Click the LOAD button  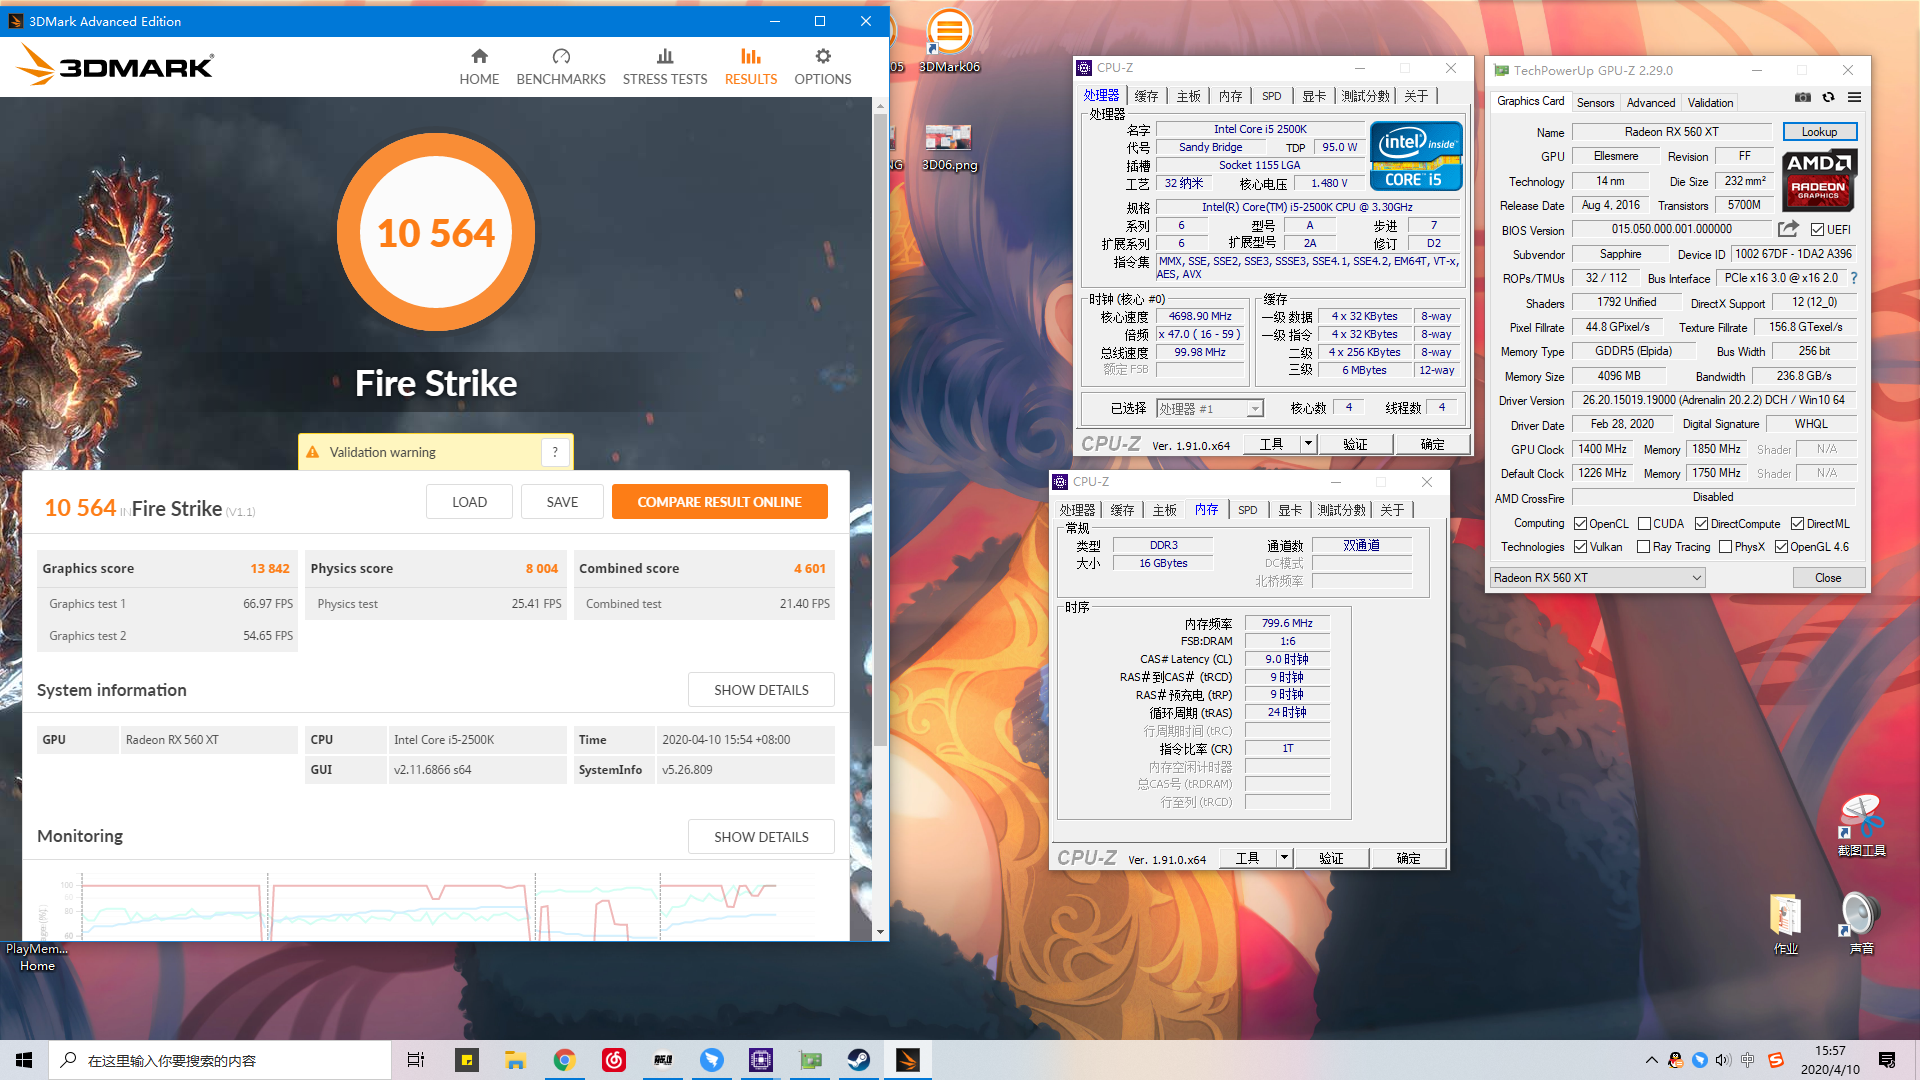pyautogui.click(x=469, y=502)
